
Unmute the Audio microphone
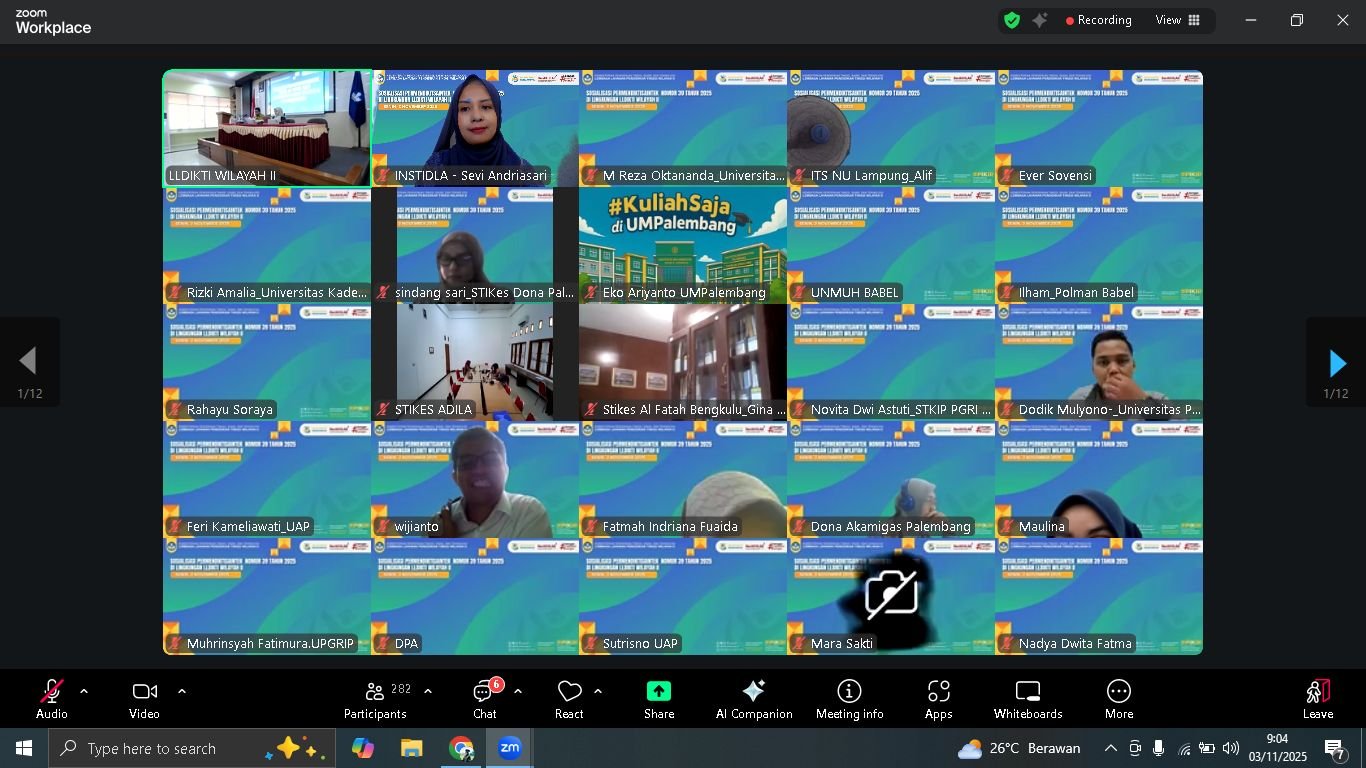pos(51,699)
